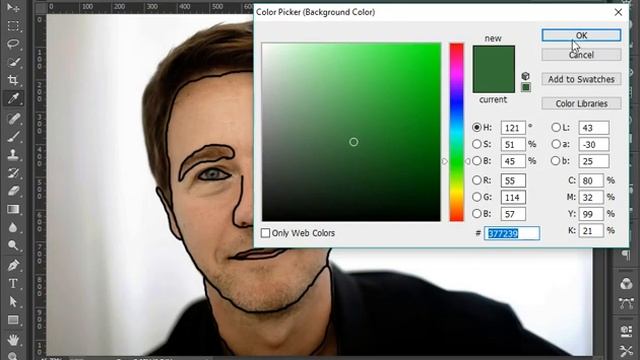Select the Crop tool
Screen dimensions: 640x360
13,80
